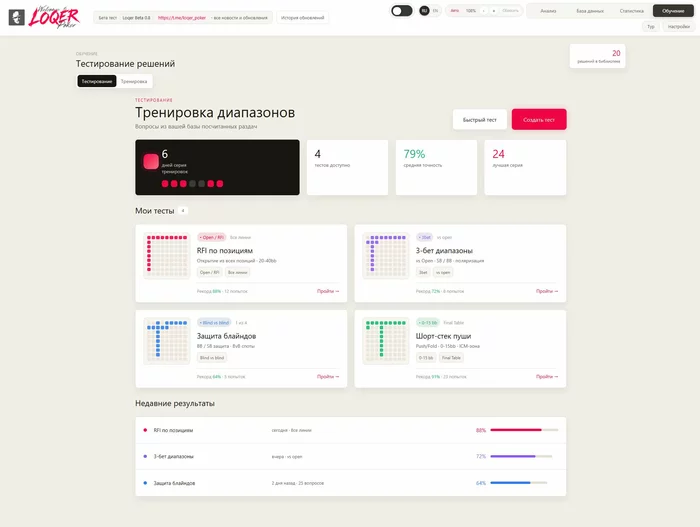The height and width of the screenshot is (527, 700).
Task: Click the Создать тест button
Action: tap(539, 120)
